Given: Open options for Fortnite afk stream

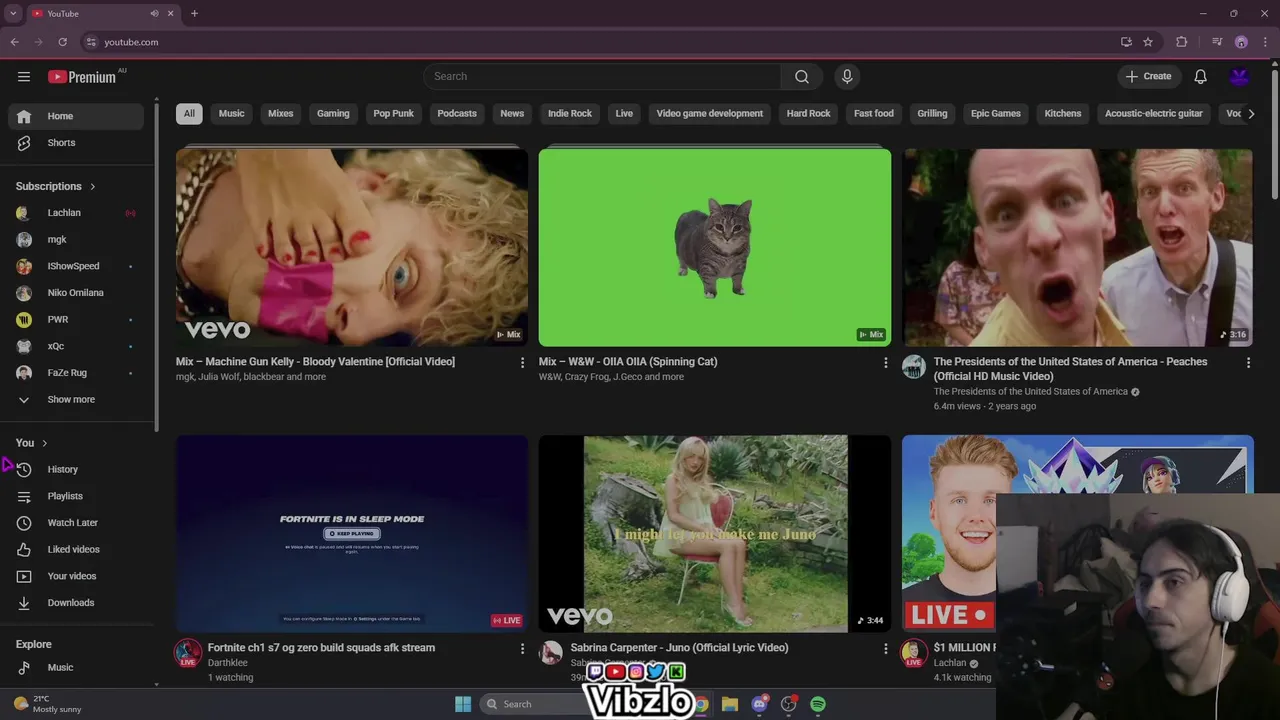Looking at the screenshot, I should click(522, 649).
